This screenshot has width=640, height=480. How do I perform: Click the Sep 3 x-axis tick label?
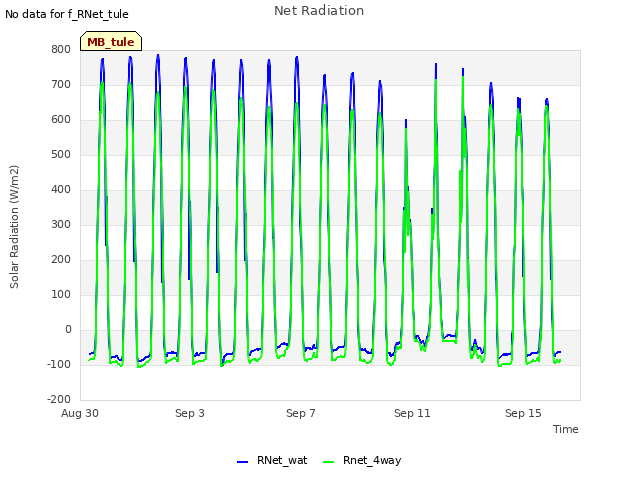click(190, 413)
